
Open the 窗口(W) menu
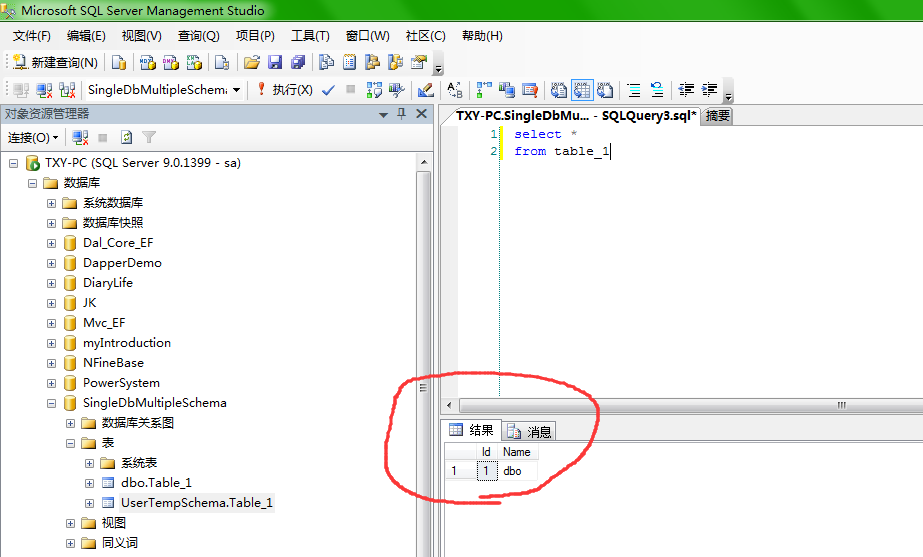coord(367,36)
